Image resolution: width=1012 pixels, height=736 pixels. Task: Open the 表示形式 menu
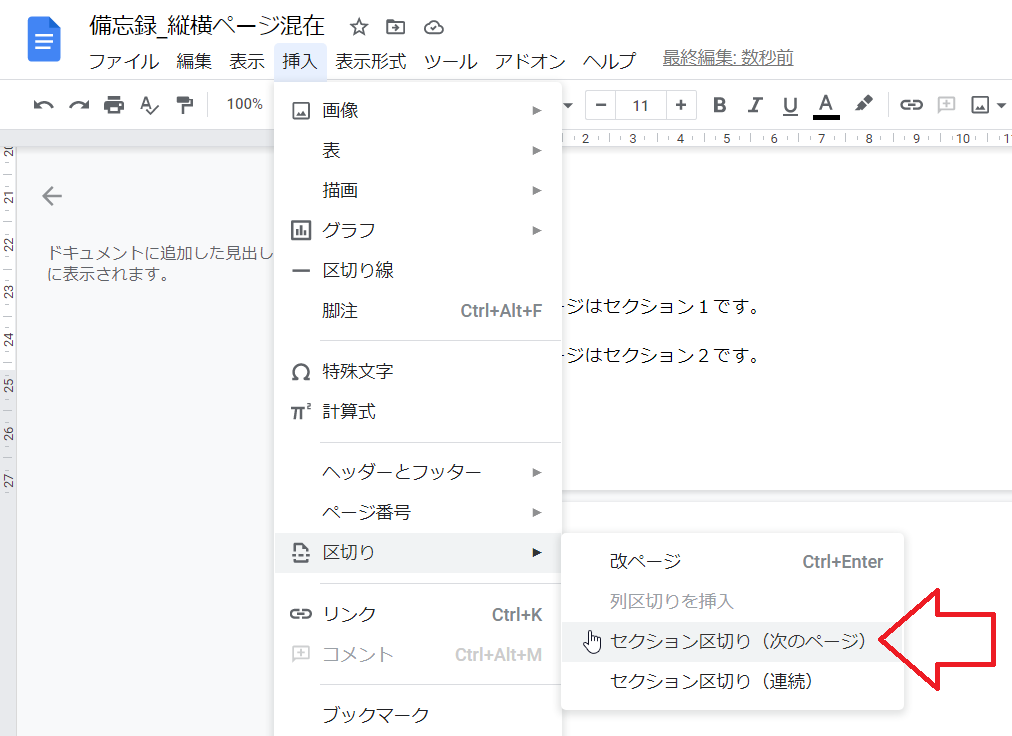[370, 61]
